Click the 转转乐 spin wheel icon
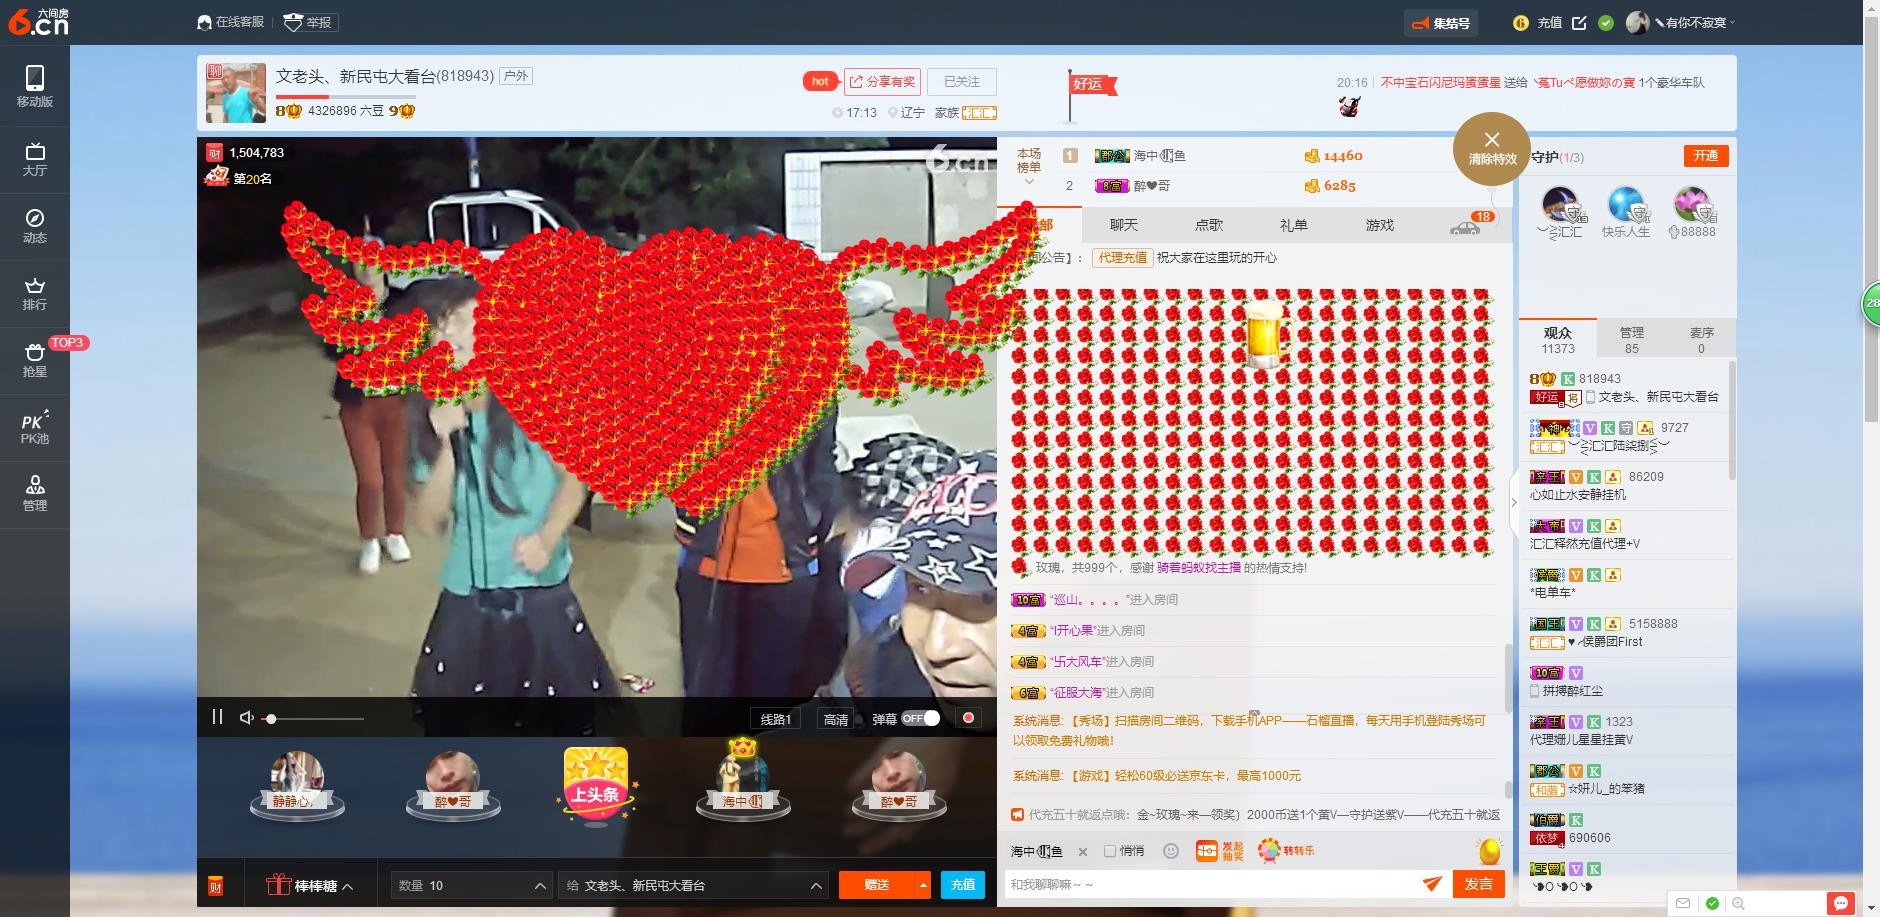Screen dimensions: 1880x917 point(1286,851)
